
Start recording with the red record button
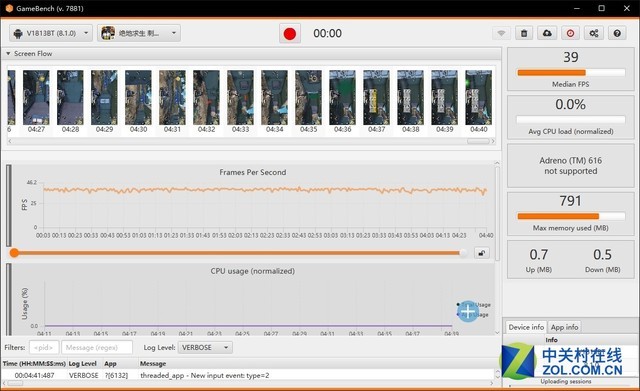[x=290, y=33]
